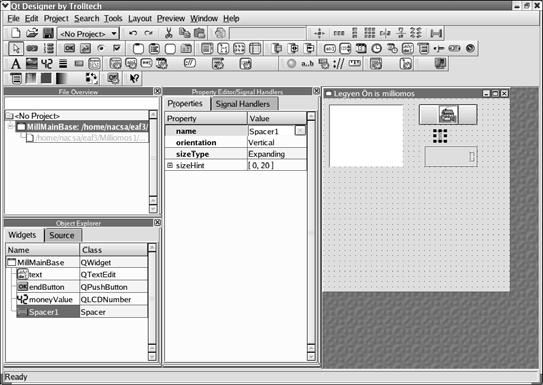The height and width of the screenshot is (385, 543).
Task: Select the PushButton OK widget tool
Action: (x=69, y=48)
